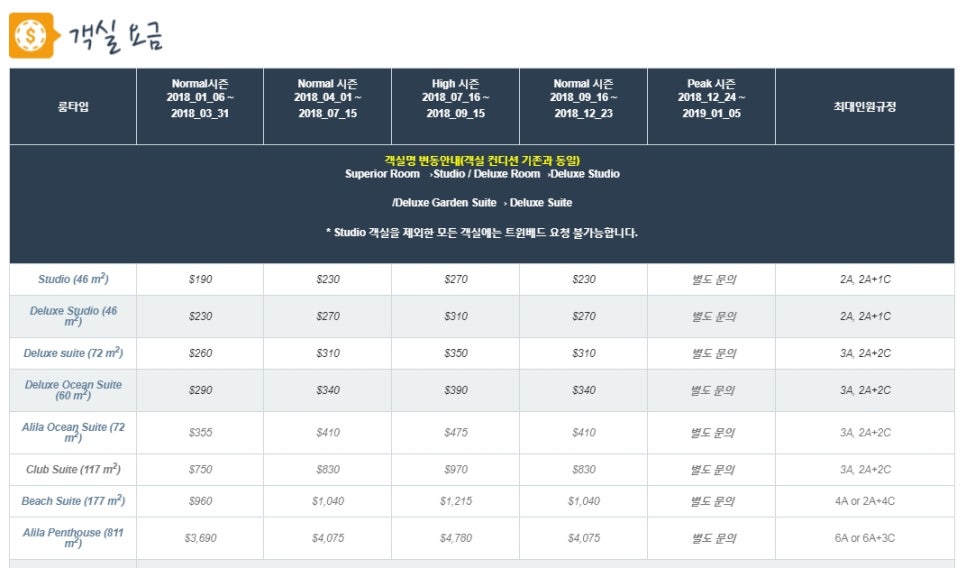Click the 룸타입 column header
Viewport: 966px width, 568px height.
[x=73, y=107]
